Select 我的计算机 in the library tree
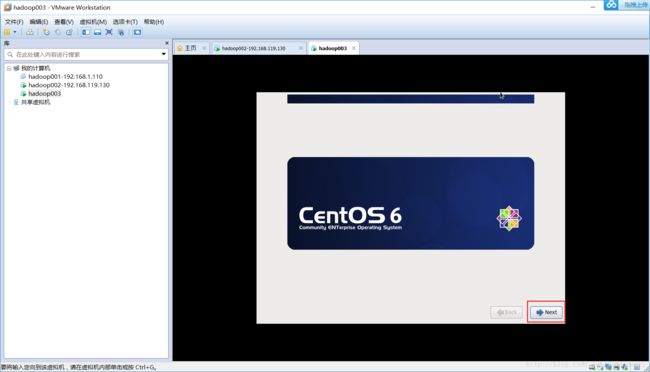Viewport: 650px width, 372px height. [35, 68]
